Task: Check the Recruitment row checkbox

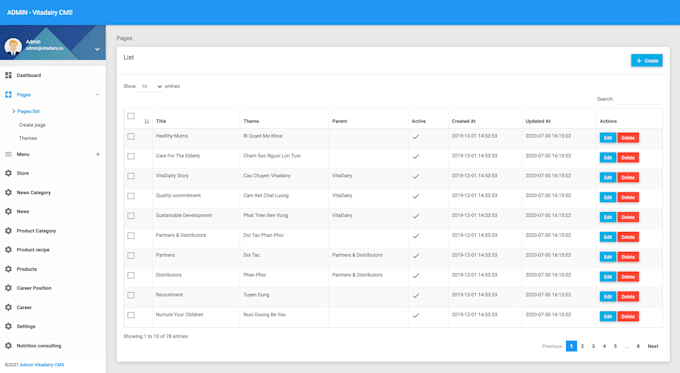Action: (131, 295)
